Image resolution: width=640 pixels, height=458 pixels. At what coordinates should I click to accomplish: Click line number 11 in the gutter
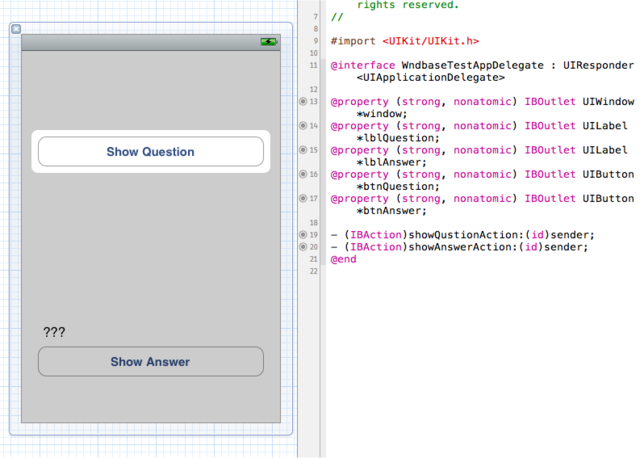point(313,65)
